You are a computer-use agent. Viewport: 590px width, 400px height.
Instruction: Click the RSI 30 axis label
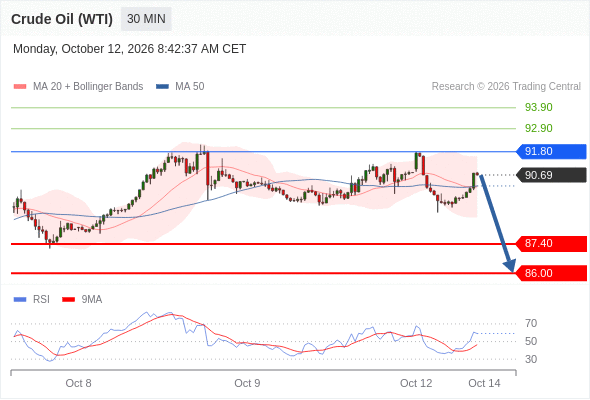click(x=531, y=359)
